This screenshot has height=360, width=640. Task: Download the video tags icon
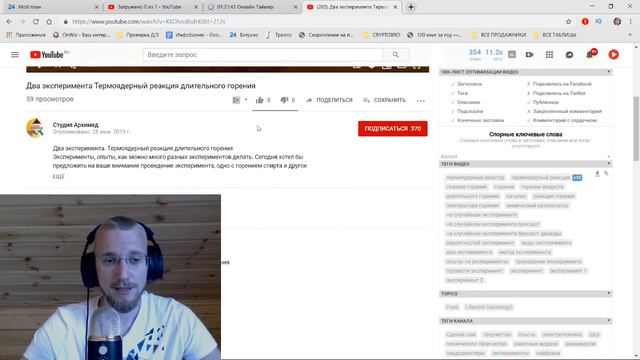click(597, 174)
